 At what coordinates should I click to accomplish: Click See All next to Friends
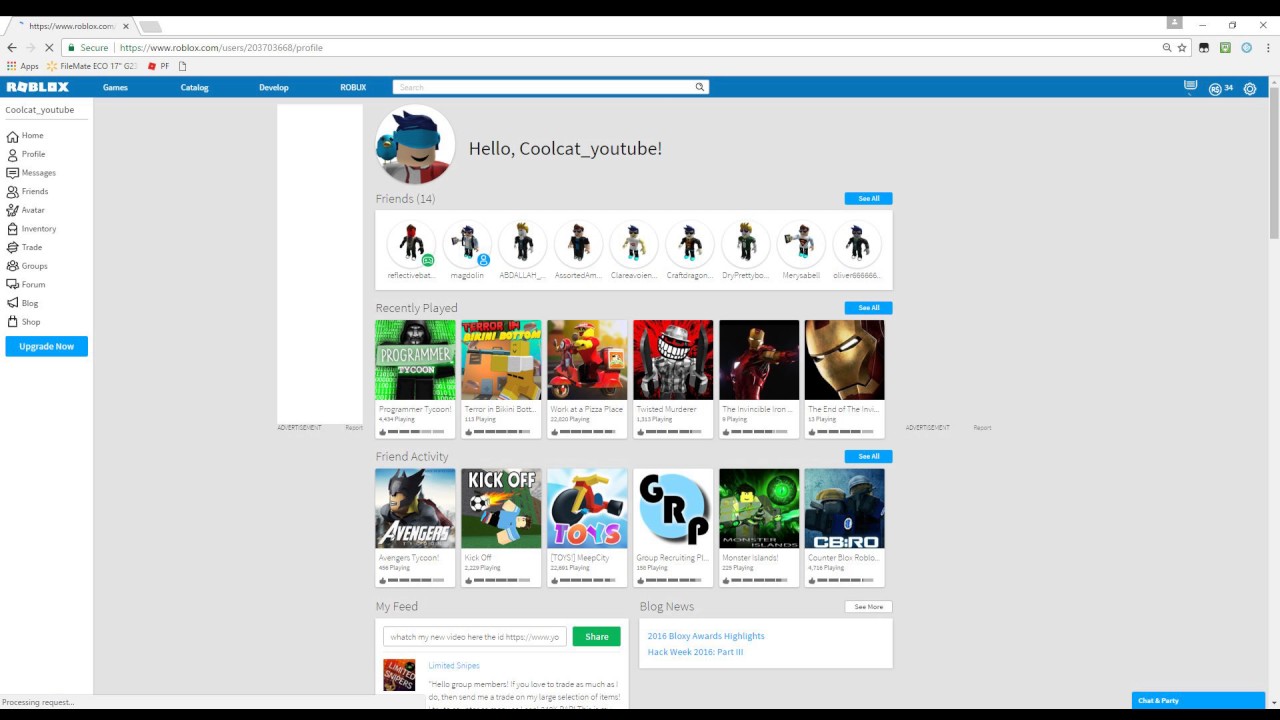868,198
